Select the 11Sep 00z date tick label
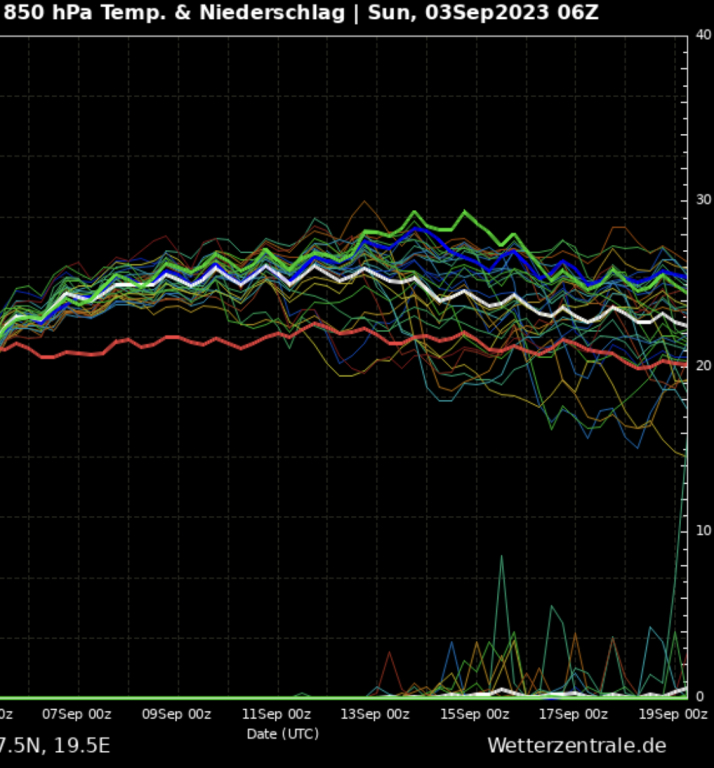The width and height of the screenshot is (714, 768). coord(276,714)
